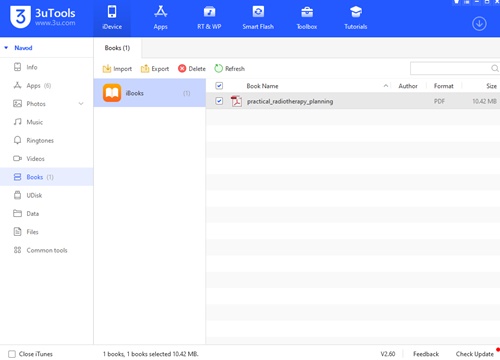
Task: Click the Feedback link
Action: click(426, 354)
